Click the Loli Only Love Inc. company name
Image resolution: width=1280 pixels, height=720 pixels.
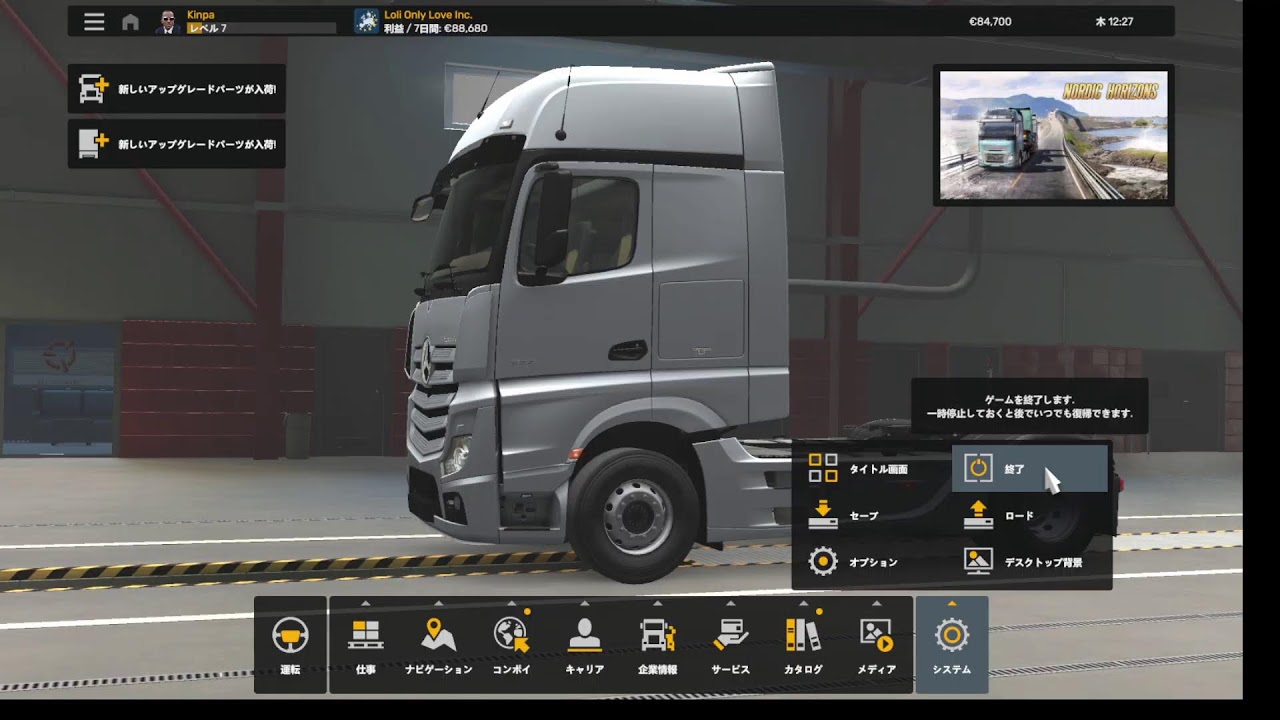(428, 15)
